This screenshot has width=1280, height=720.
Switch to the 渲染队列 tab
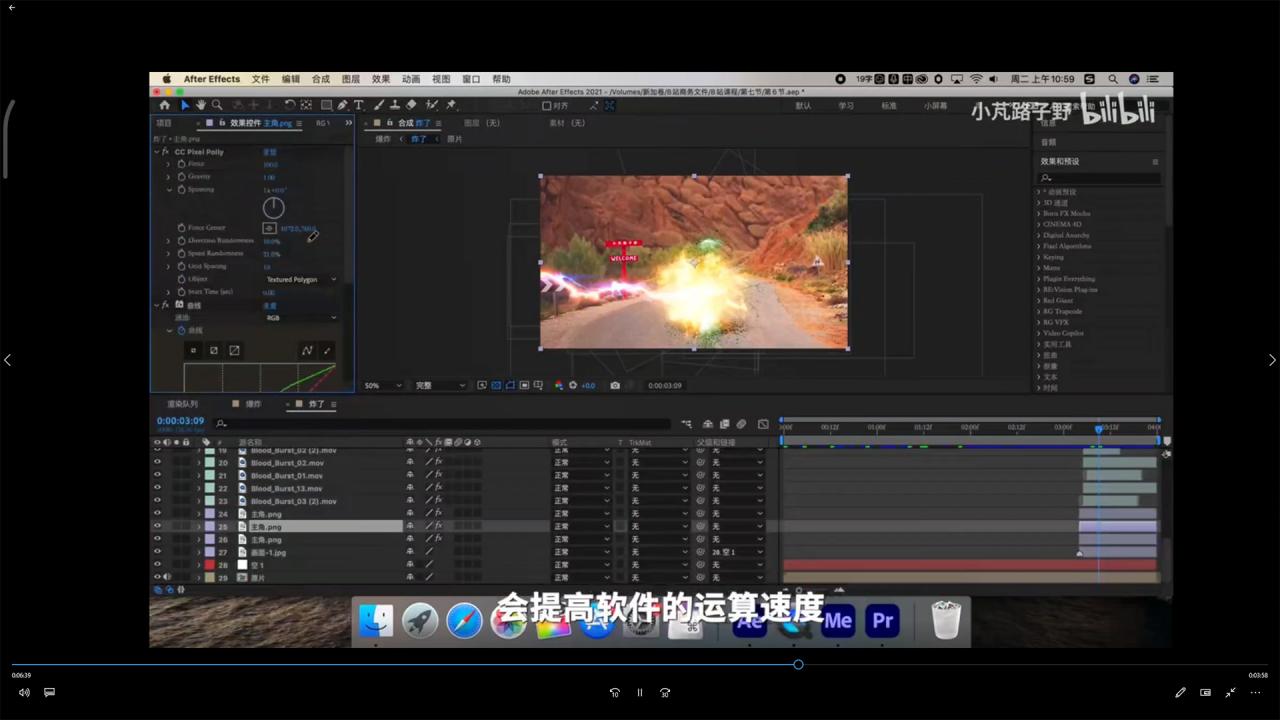[x=182, y=404]
